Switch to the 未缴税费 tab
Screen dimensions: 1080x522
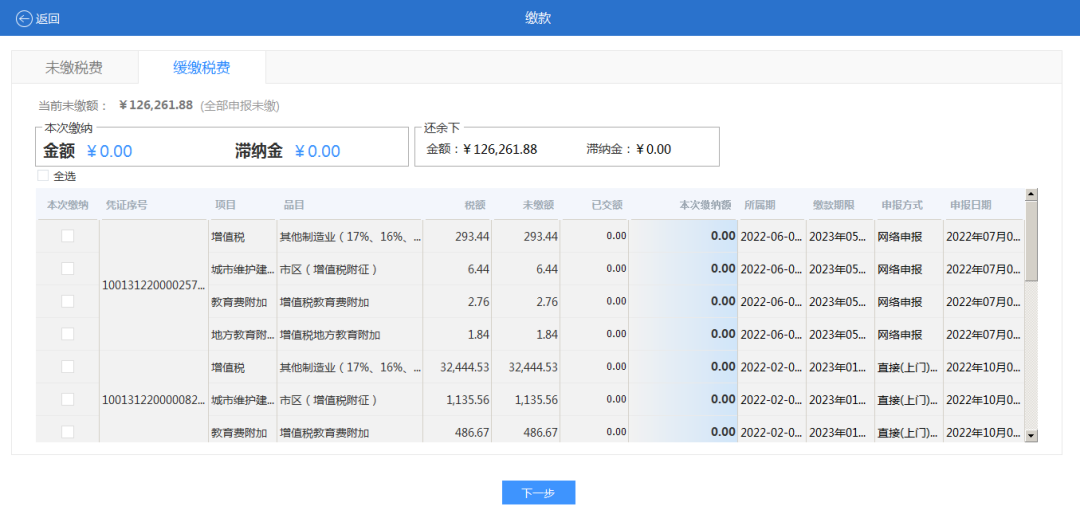click(74, 67)
